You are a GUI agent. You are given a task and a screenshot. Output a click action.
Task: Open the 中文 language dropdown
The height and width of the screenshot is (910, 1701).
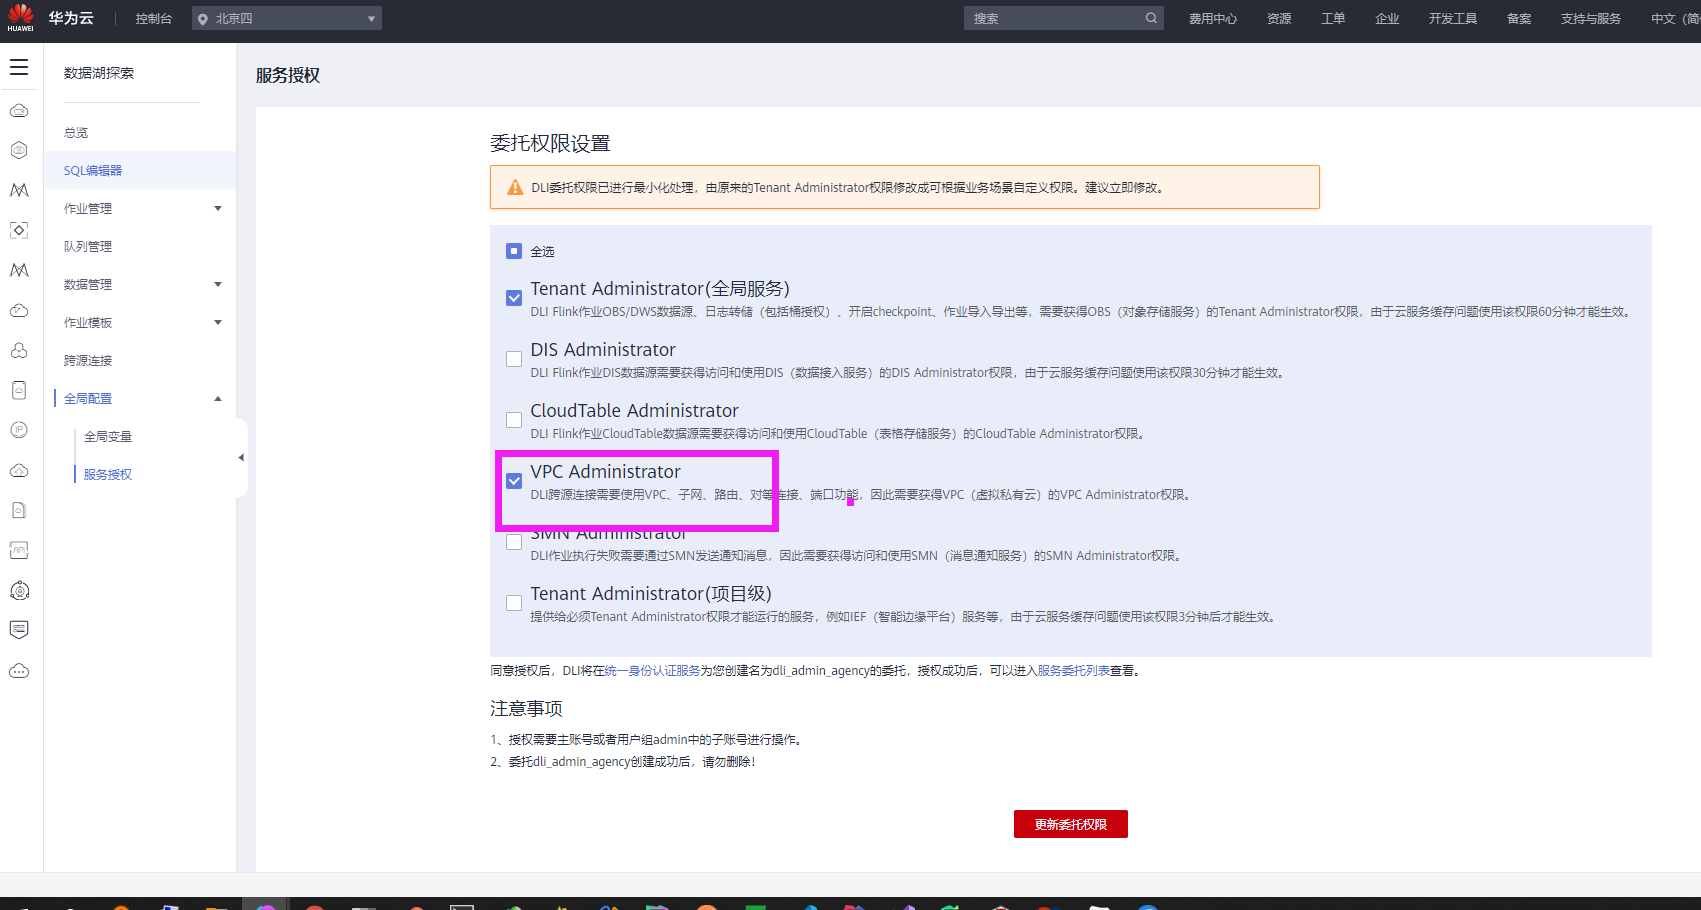[x=1675, y=19]
